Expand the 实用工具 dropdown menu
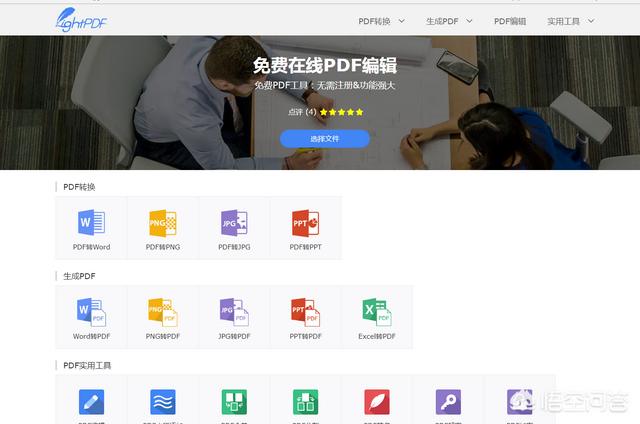 point(570,20)
